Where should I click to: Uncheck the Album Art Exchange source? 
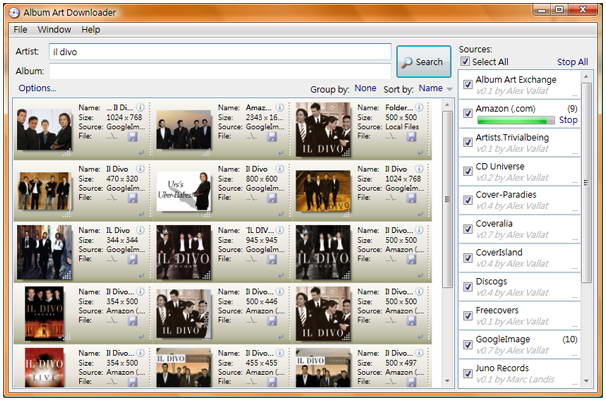468,84
